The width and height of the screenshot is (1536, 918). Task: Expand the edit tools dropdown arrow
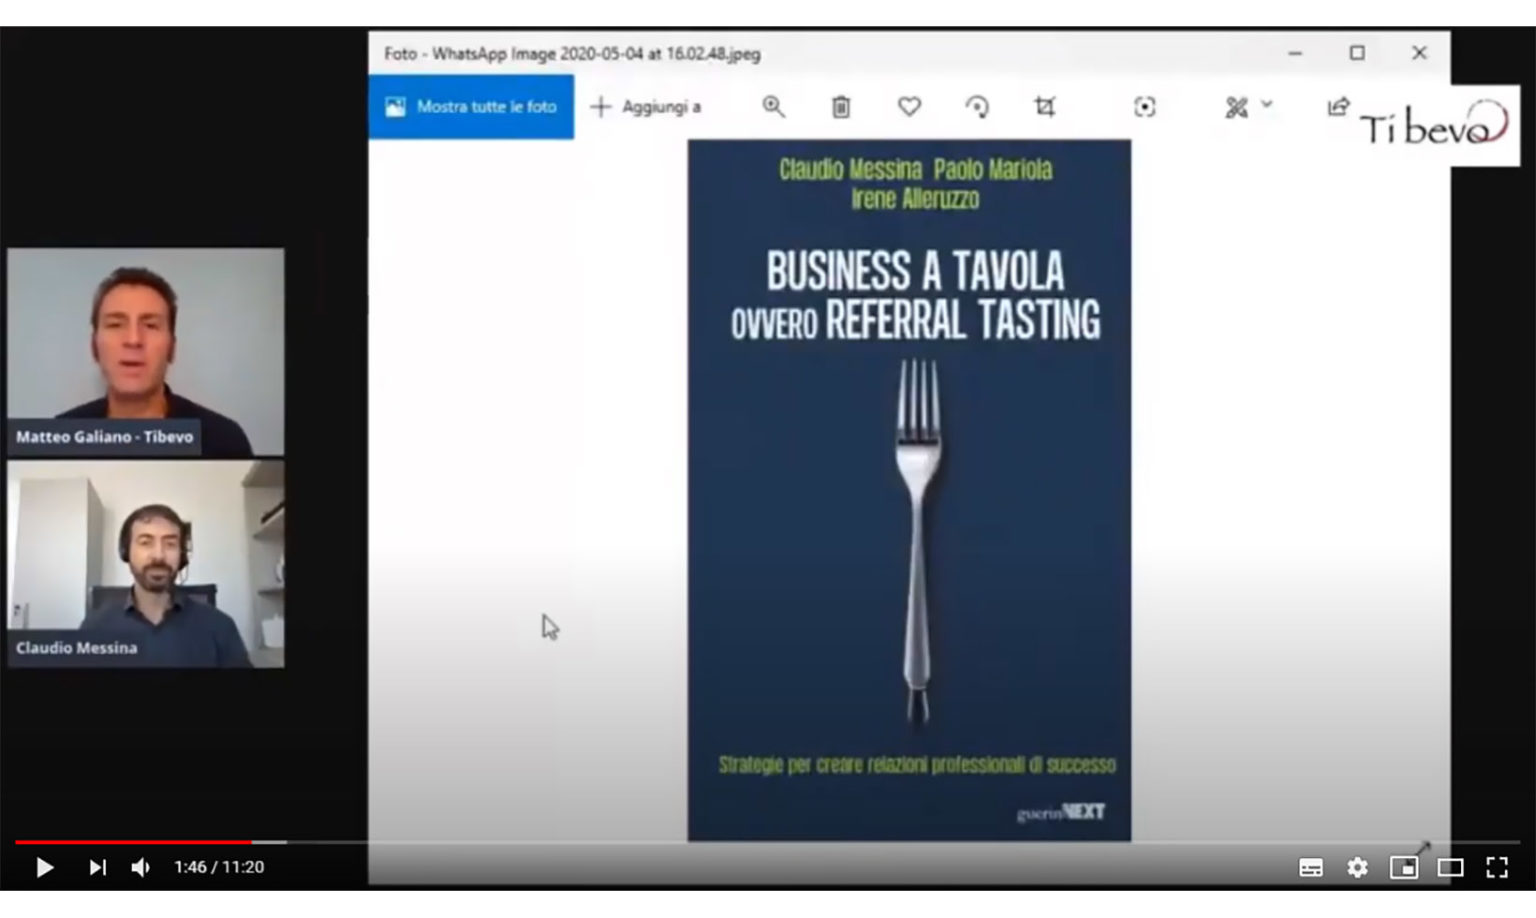pos(1266,104)
